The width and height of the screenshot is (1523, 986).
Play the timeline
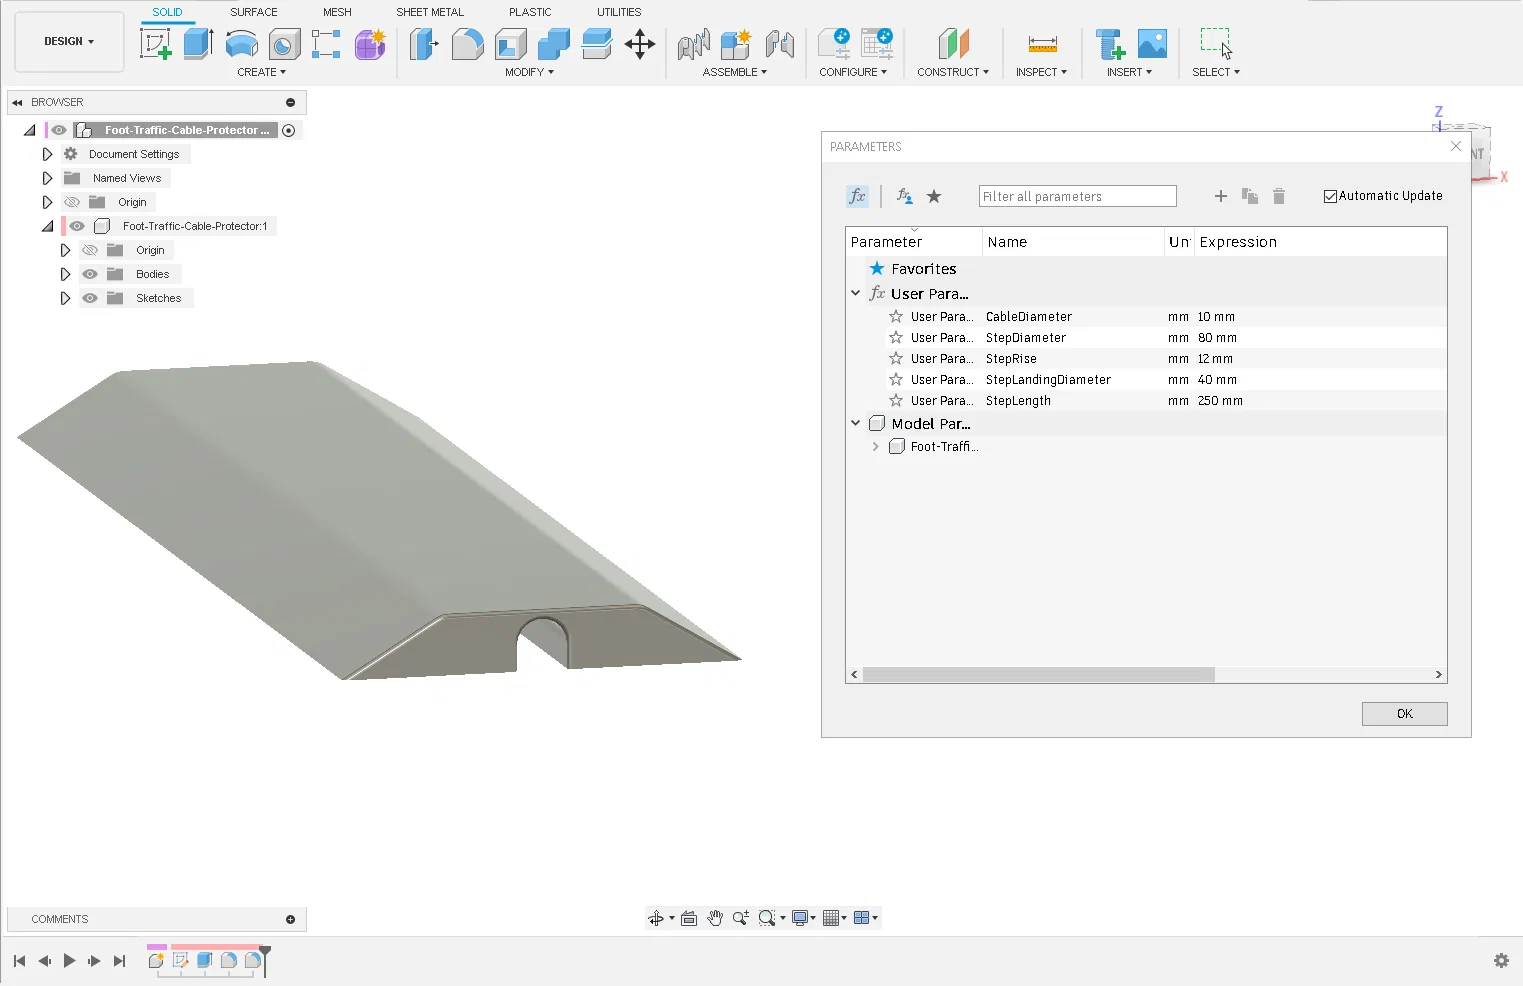69,960
